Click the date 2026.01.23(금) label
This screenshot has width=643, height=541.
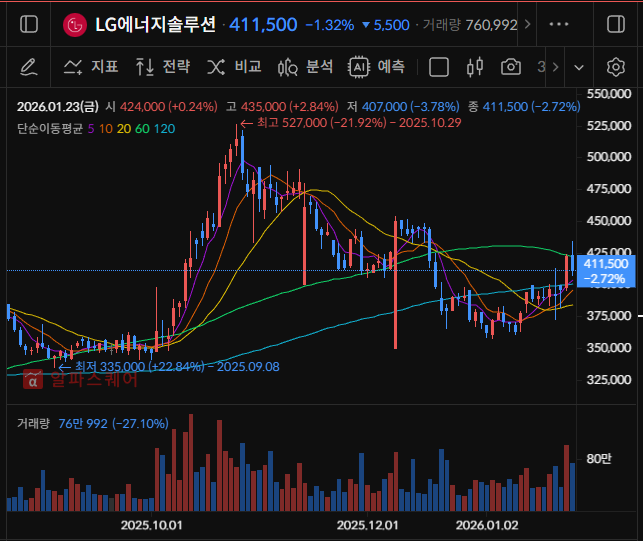[x=58, y=107]
